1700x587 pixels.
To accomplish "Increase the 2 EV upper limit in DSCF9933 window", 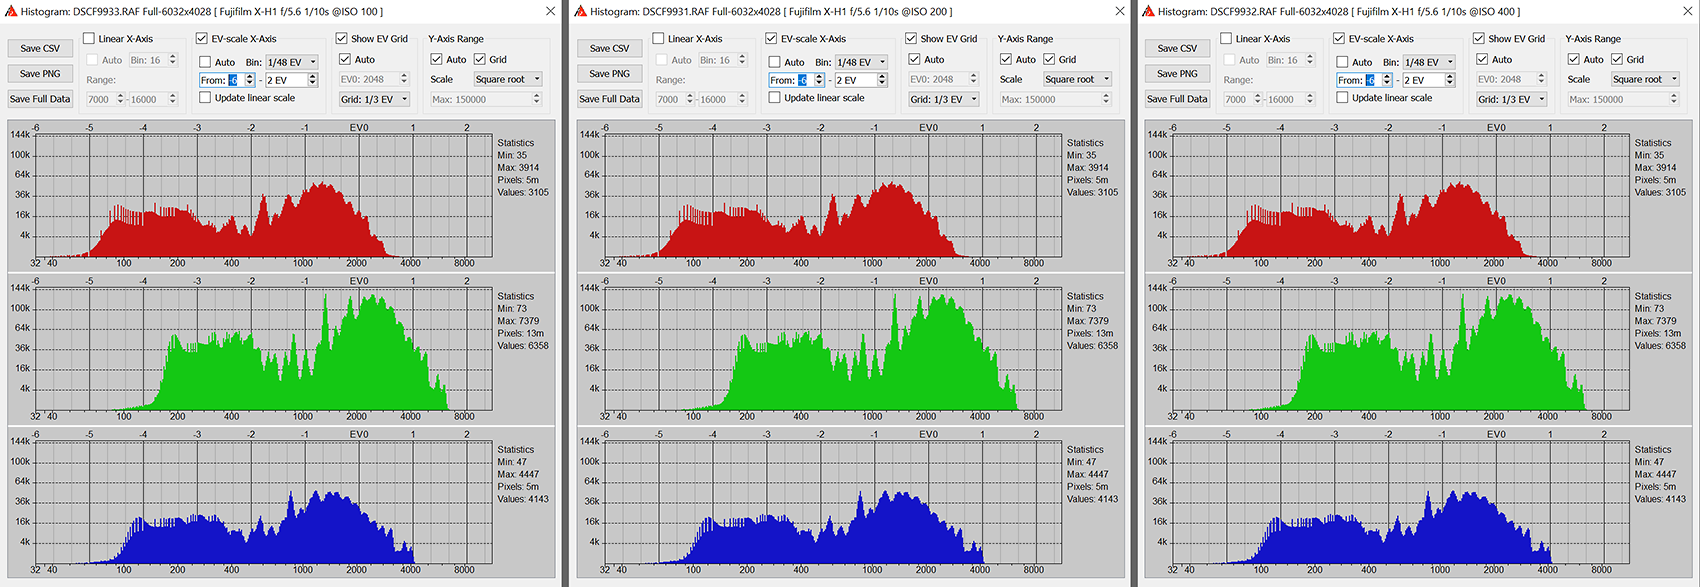I will click(313, 77).
